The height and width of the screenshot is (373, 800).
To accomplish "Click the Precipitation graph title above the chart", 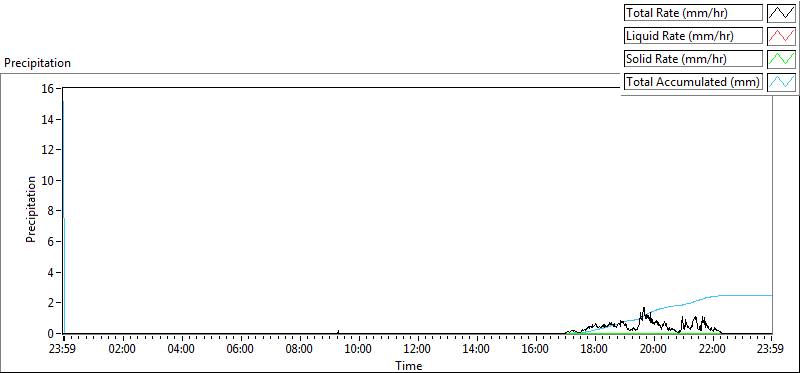I will point(37,63).
